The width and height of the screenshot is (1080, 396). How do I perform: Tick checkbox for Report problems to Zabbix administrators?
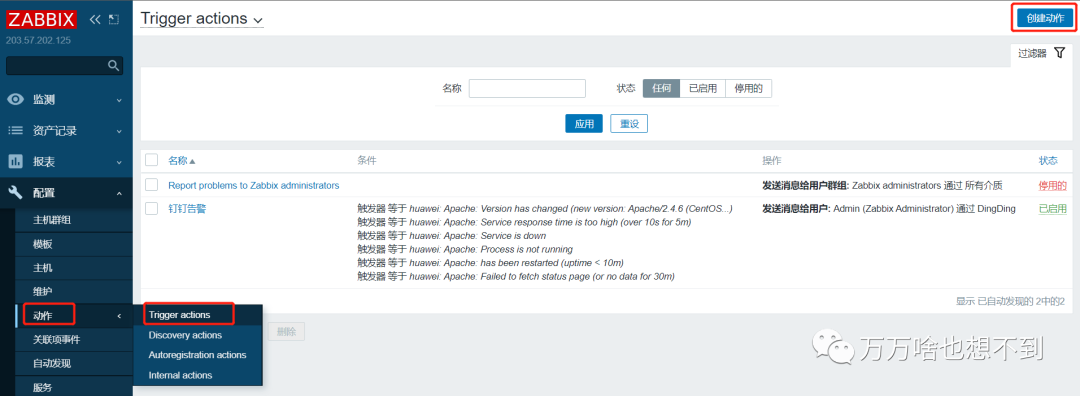tap(152, 185)
